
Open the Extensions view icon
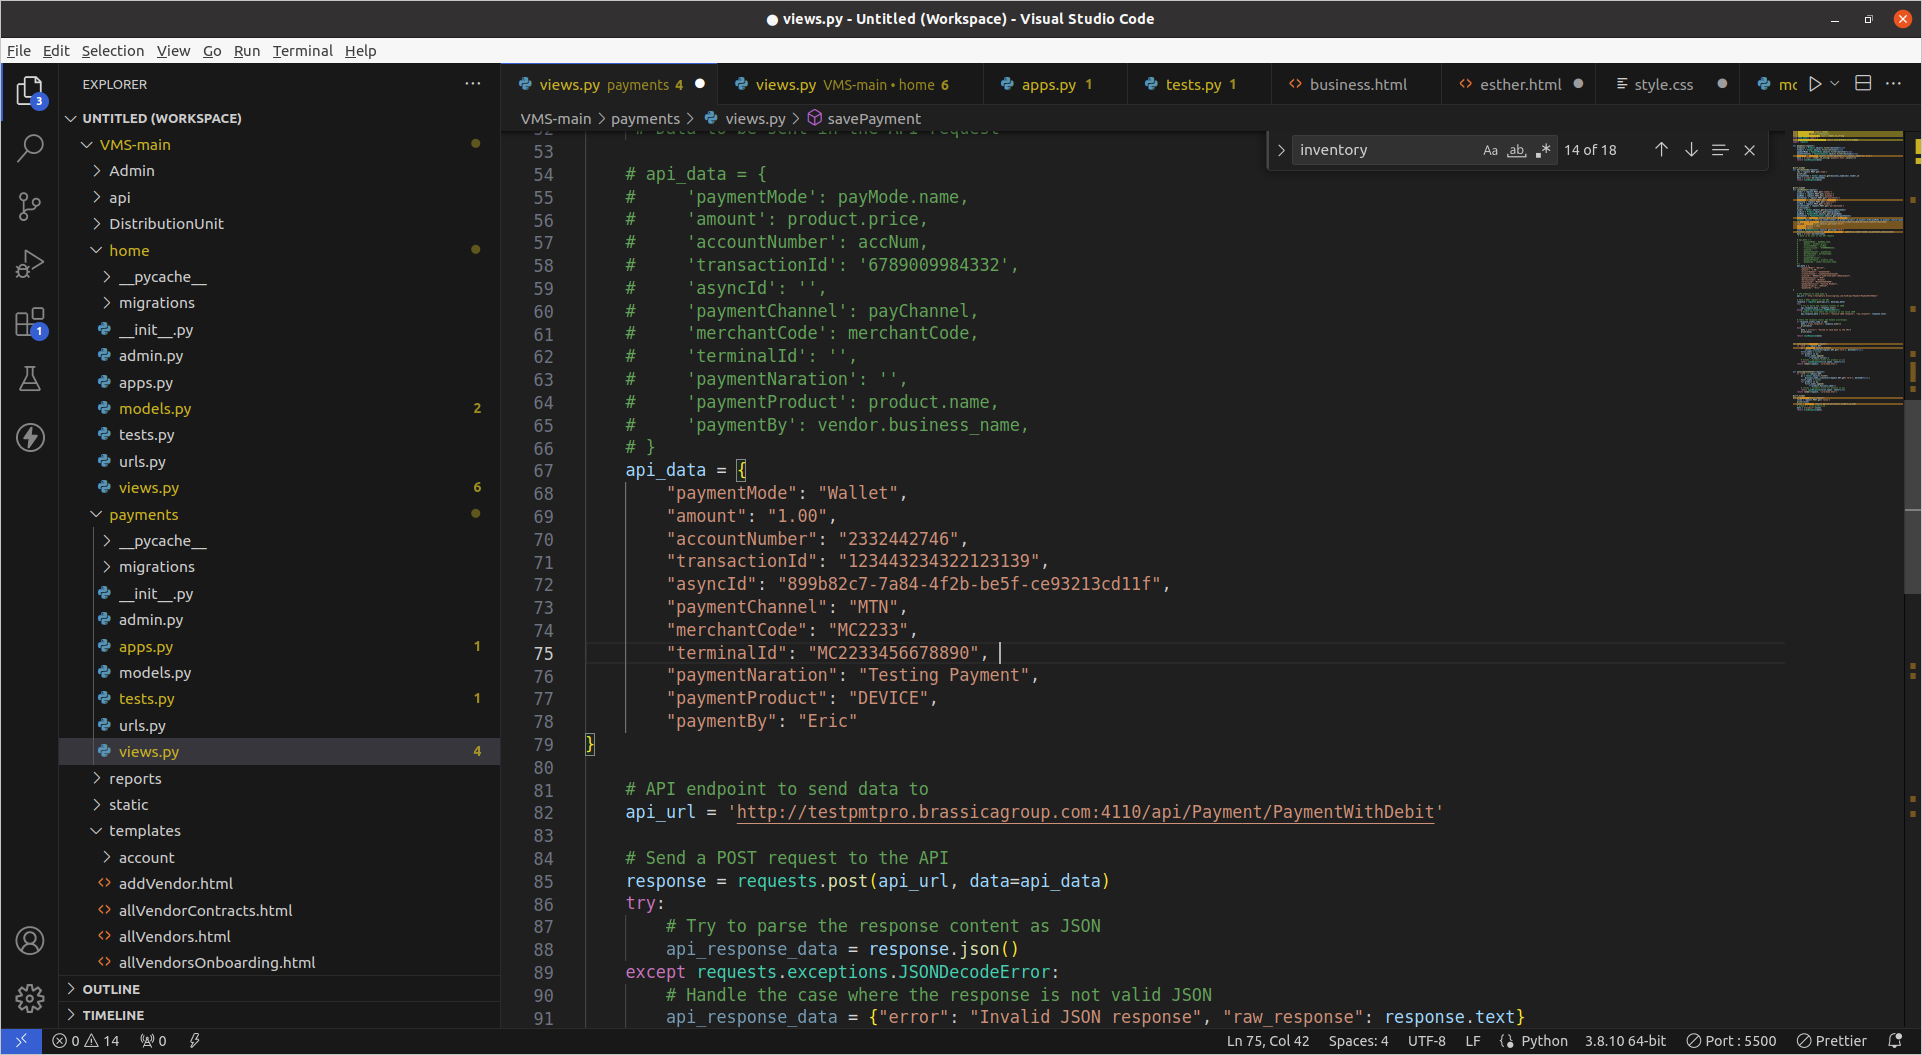(x=30, y=322)
